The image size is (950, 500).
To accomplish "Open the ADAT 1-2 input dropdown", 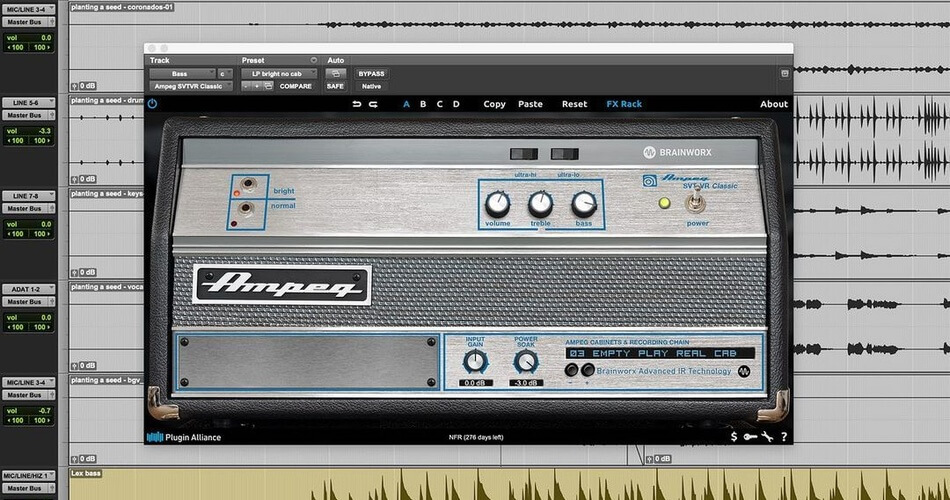I will coord(28,289).
